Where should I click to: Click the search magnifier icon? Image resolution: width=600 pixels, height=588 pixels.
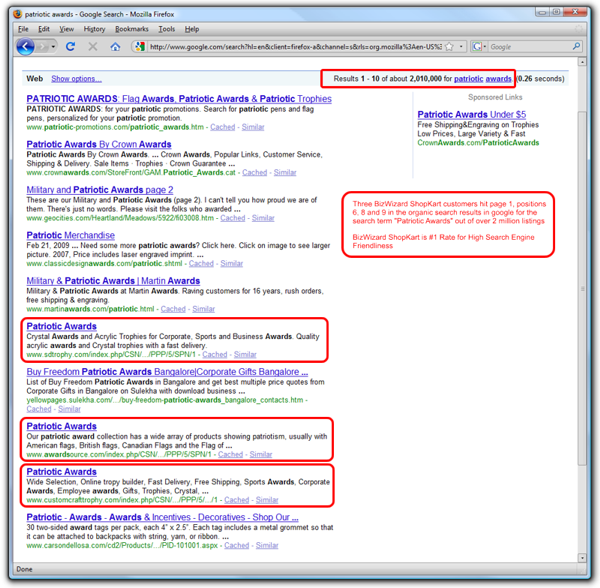(x=576, y=47)
